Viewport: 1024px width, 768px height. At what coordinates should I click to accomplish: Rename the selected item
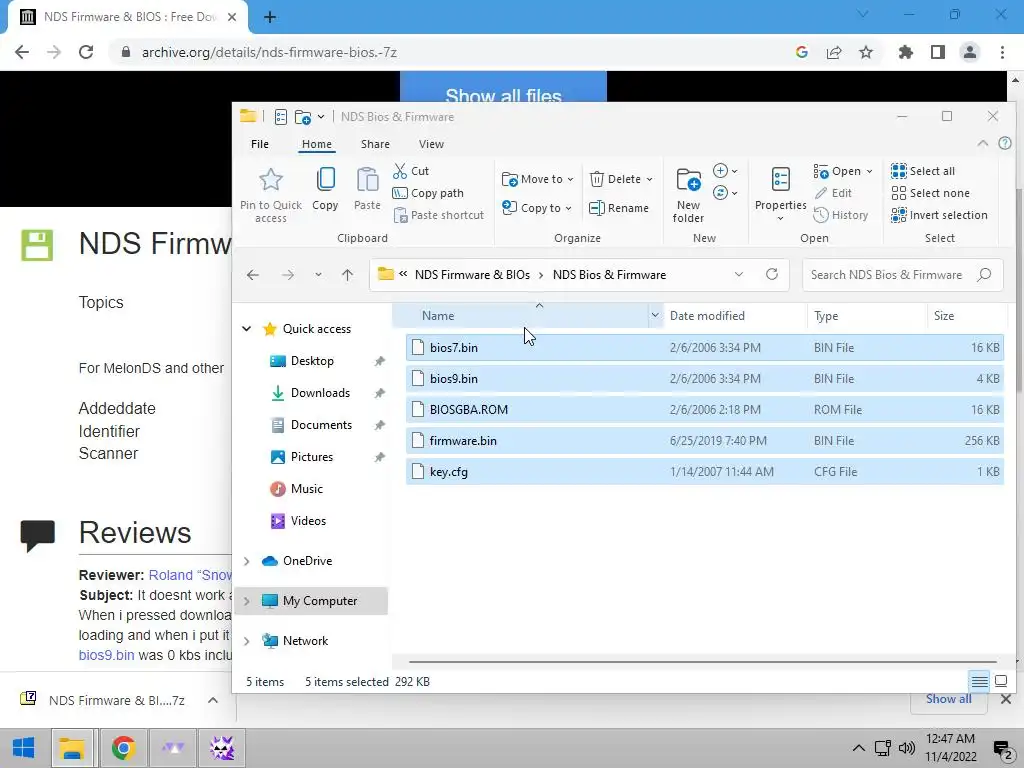[x=618, y=208]
